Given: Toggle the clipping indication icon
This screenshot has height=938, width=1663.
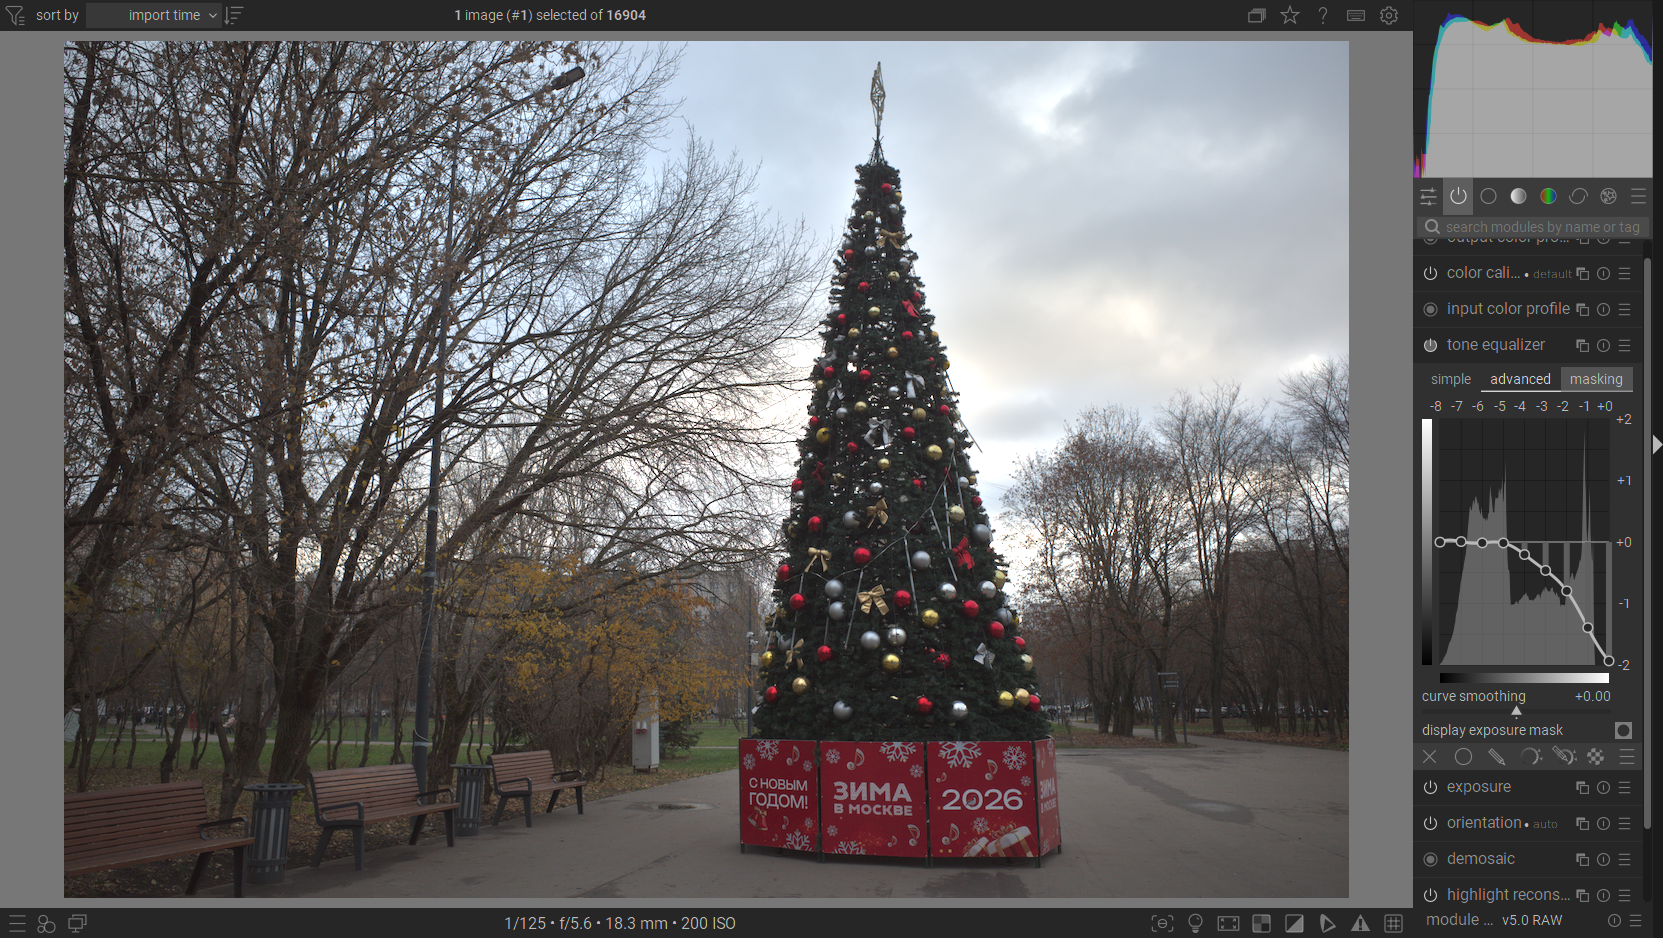Looking at the screenshot, I should pyautogui.click(x=1294, y=923).
